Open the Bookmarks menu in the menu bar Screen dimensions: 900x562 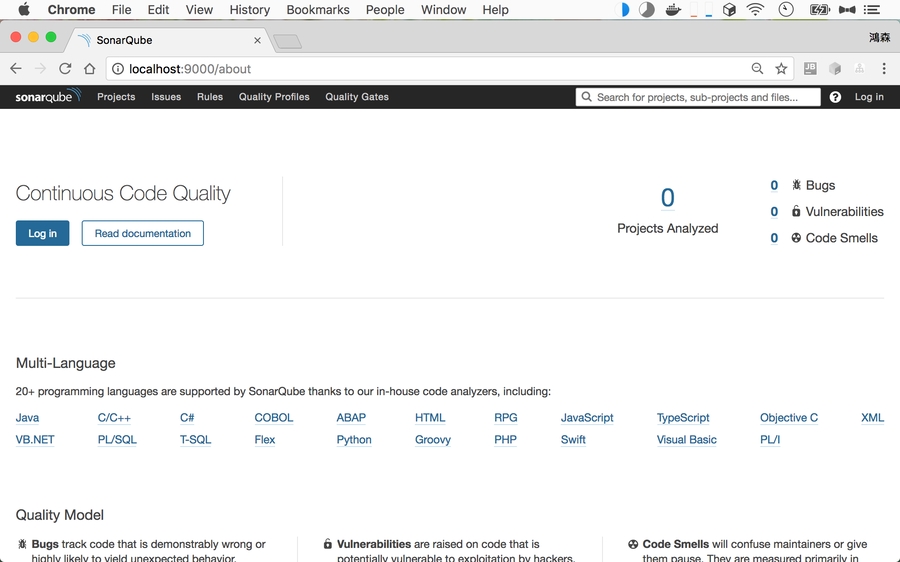point(318,10)
